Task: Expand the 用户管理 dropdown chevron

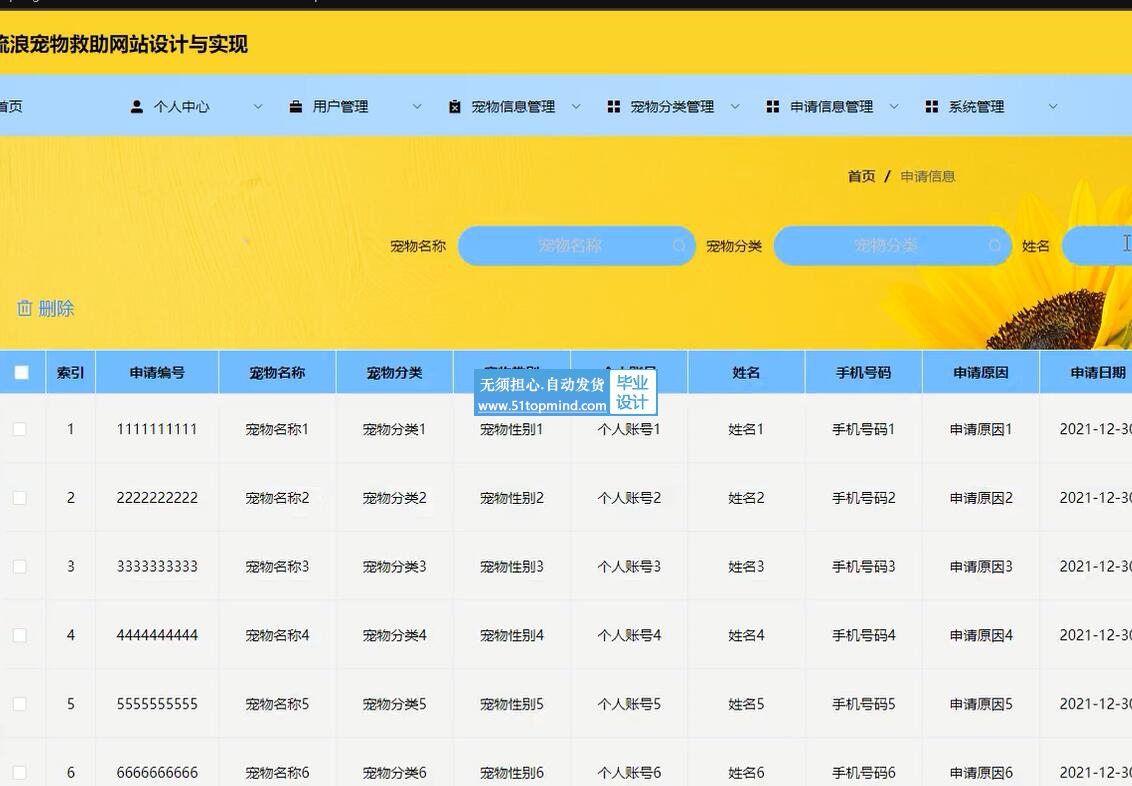Action: click(417, 107)
